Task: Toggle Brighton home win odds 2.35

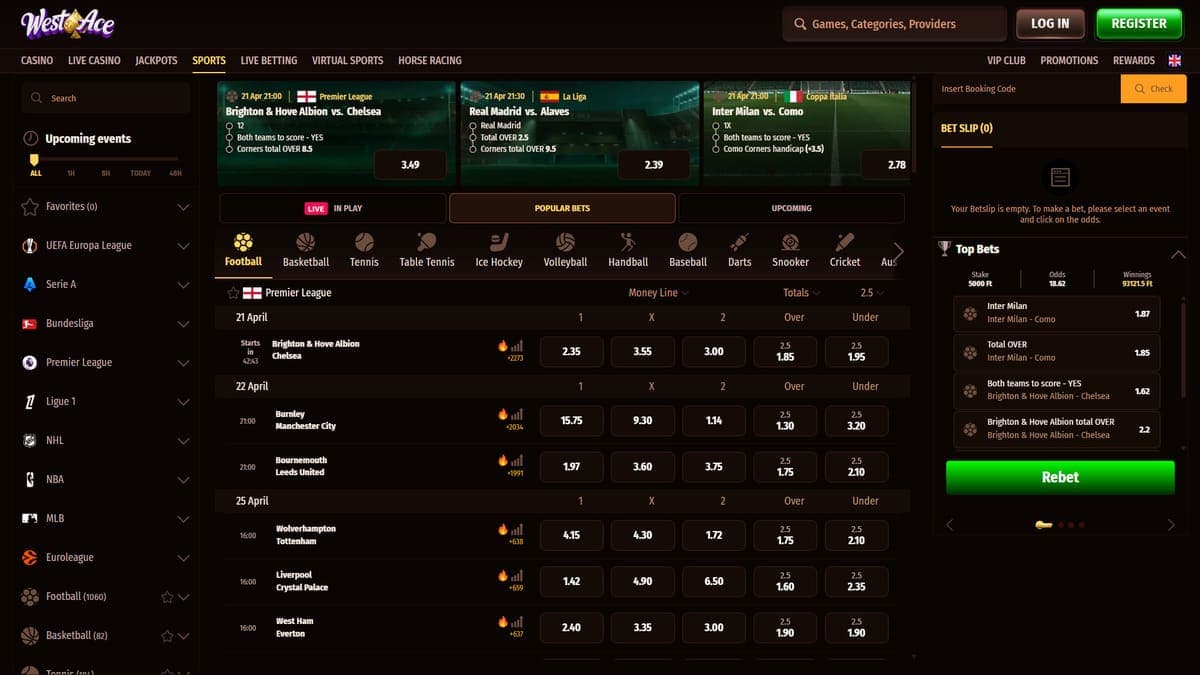Action: [x=571, y=352]
